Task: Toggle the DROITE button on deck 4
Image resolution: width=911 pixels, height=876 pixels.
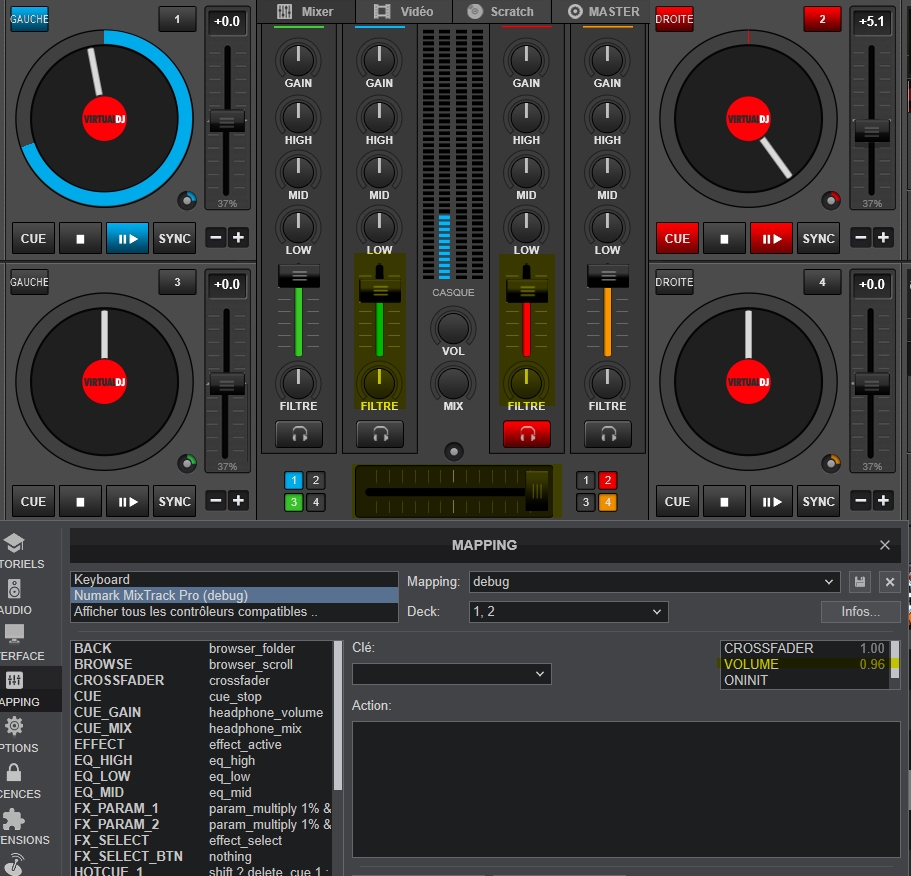Action: (674, 282)
